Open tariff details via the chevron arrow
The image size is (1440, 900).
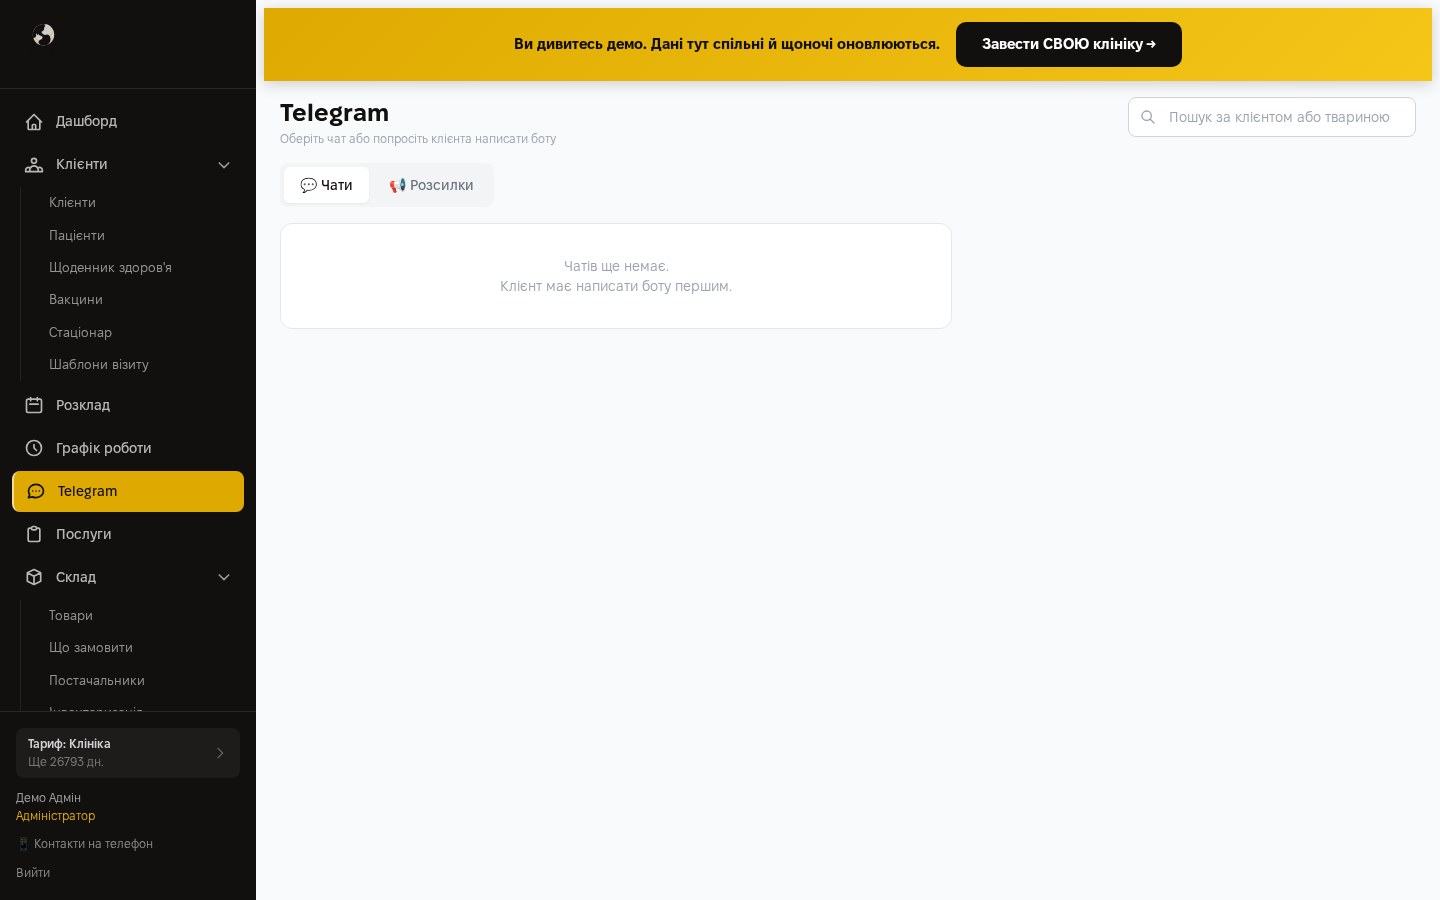pyautogui.click(x=220, y=753)
